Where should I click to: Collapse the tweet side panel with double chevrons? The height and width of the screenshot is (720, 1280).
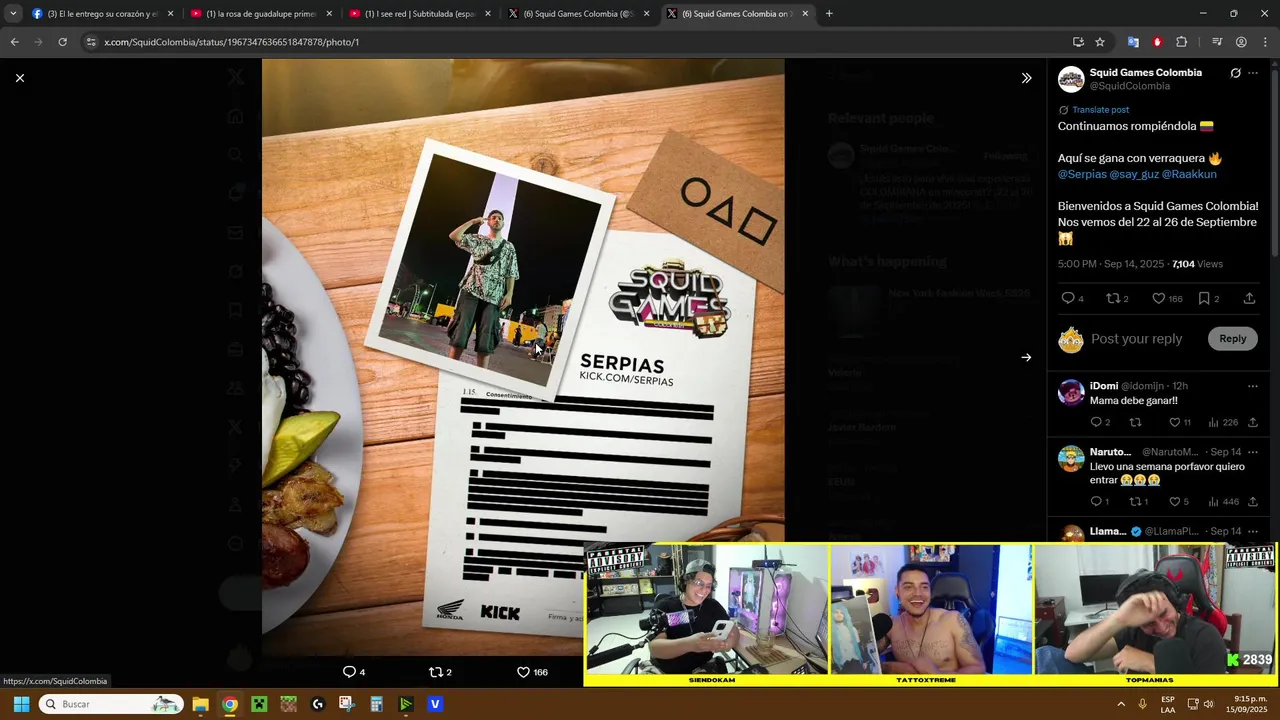1026,78
